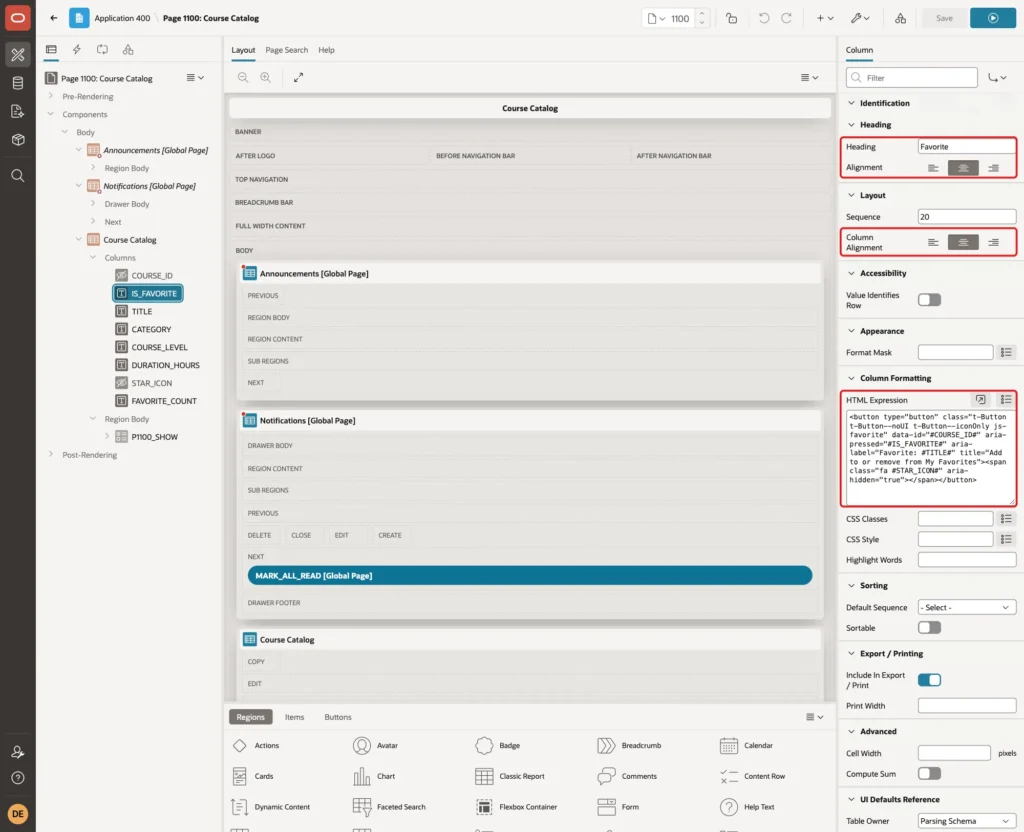Image resolution: width=1024 pixels, height=832 pixels.
Task: Open the Table Owner dropdown
Action: (967, 821)
